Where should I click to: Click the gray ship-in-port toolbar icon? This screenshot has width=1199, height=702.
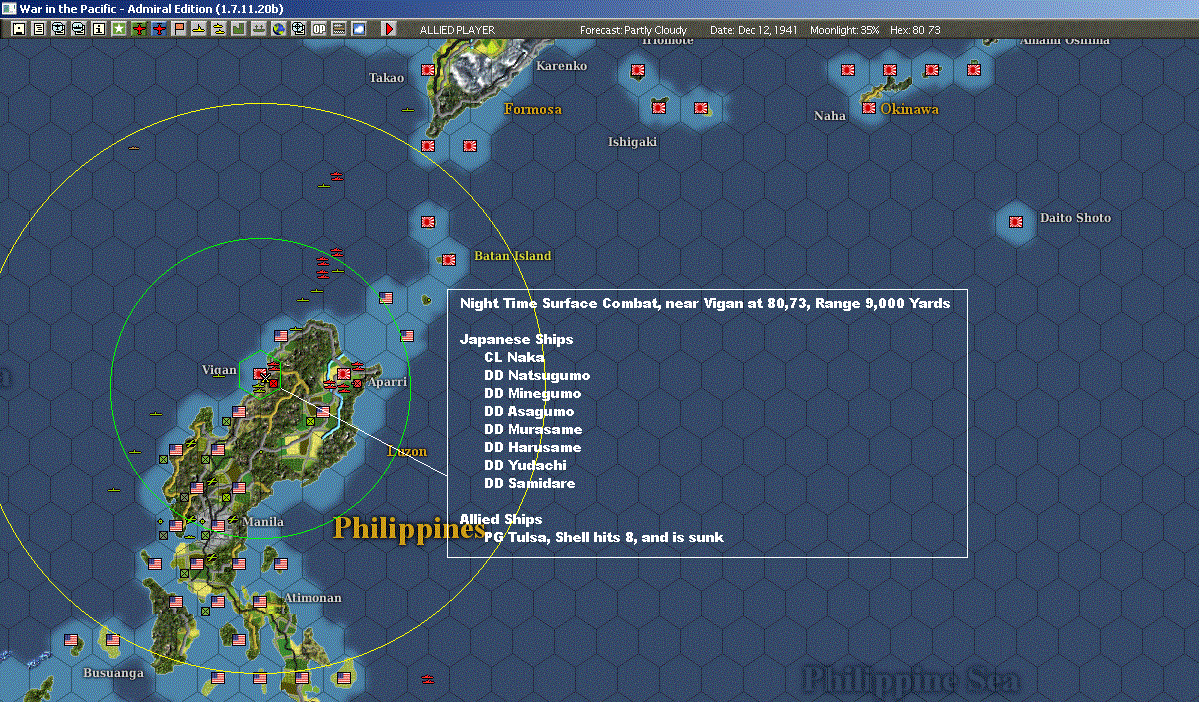pos(258,29)
